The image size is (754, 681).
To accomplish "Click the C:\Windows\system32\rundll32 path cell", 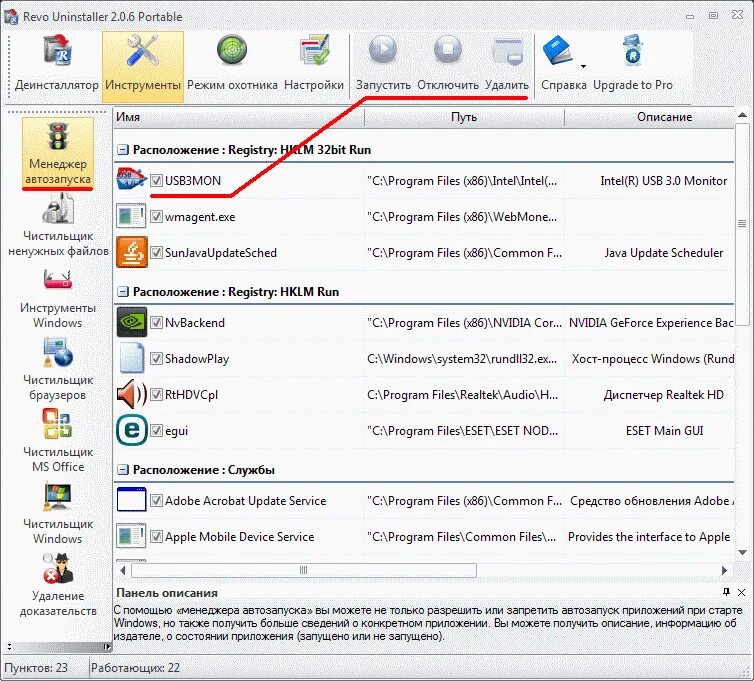I will [462, 359].
